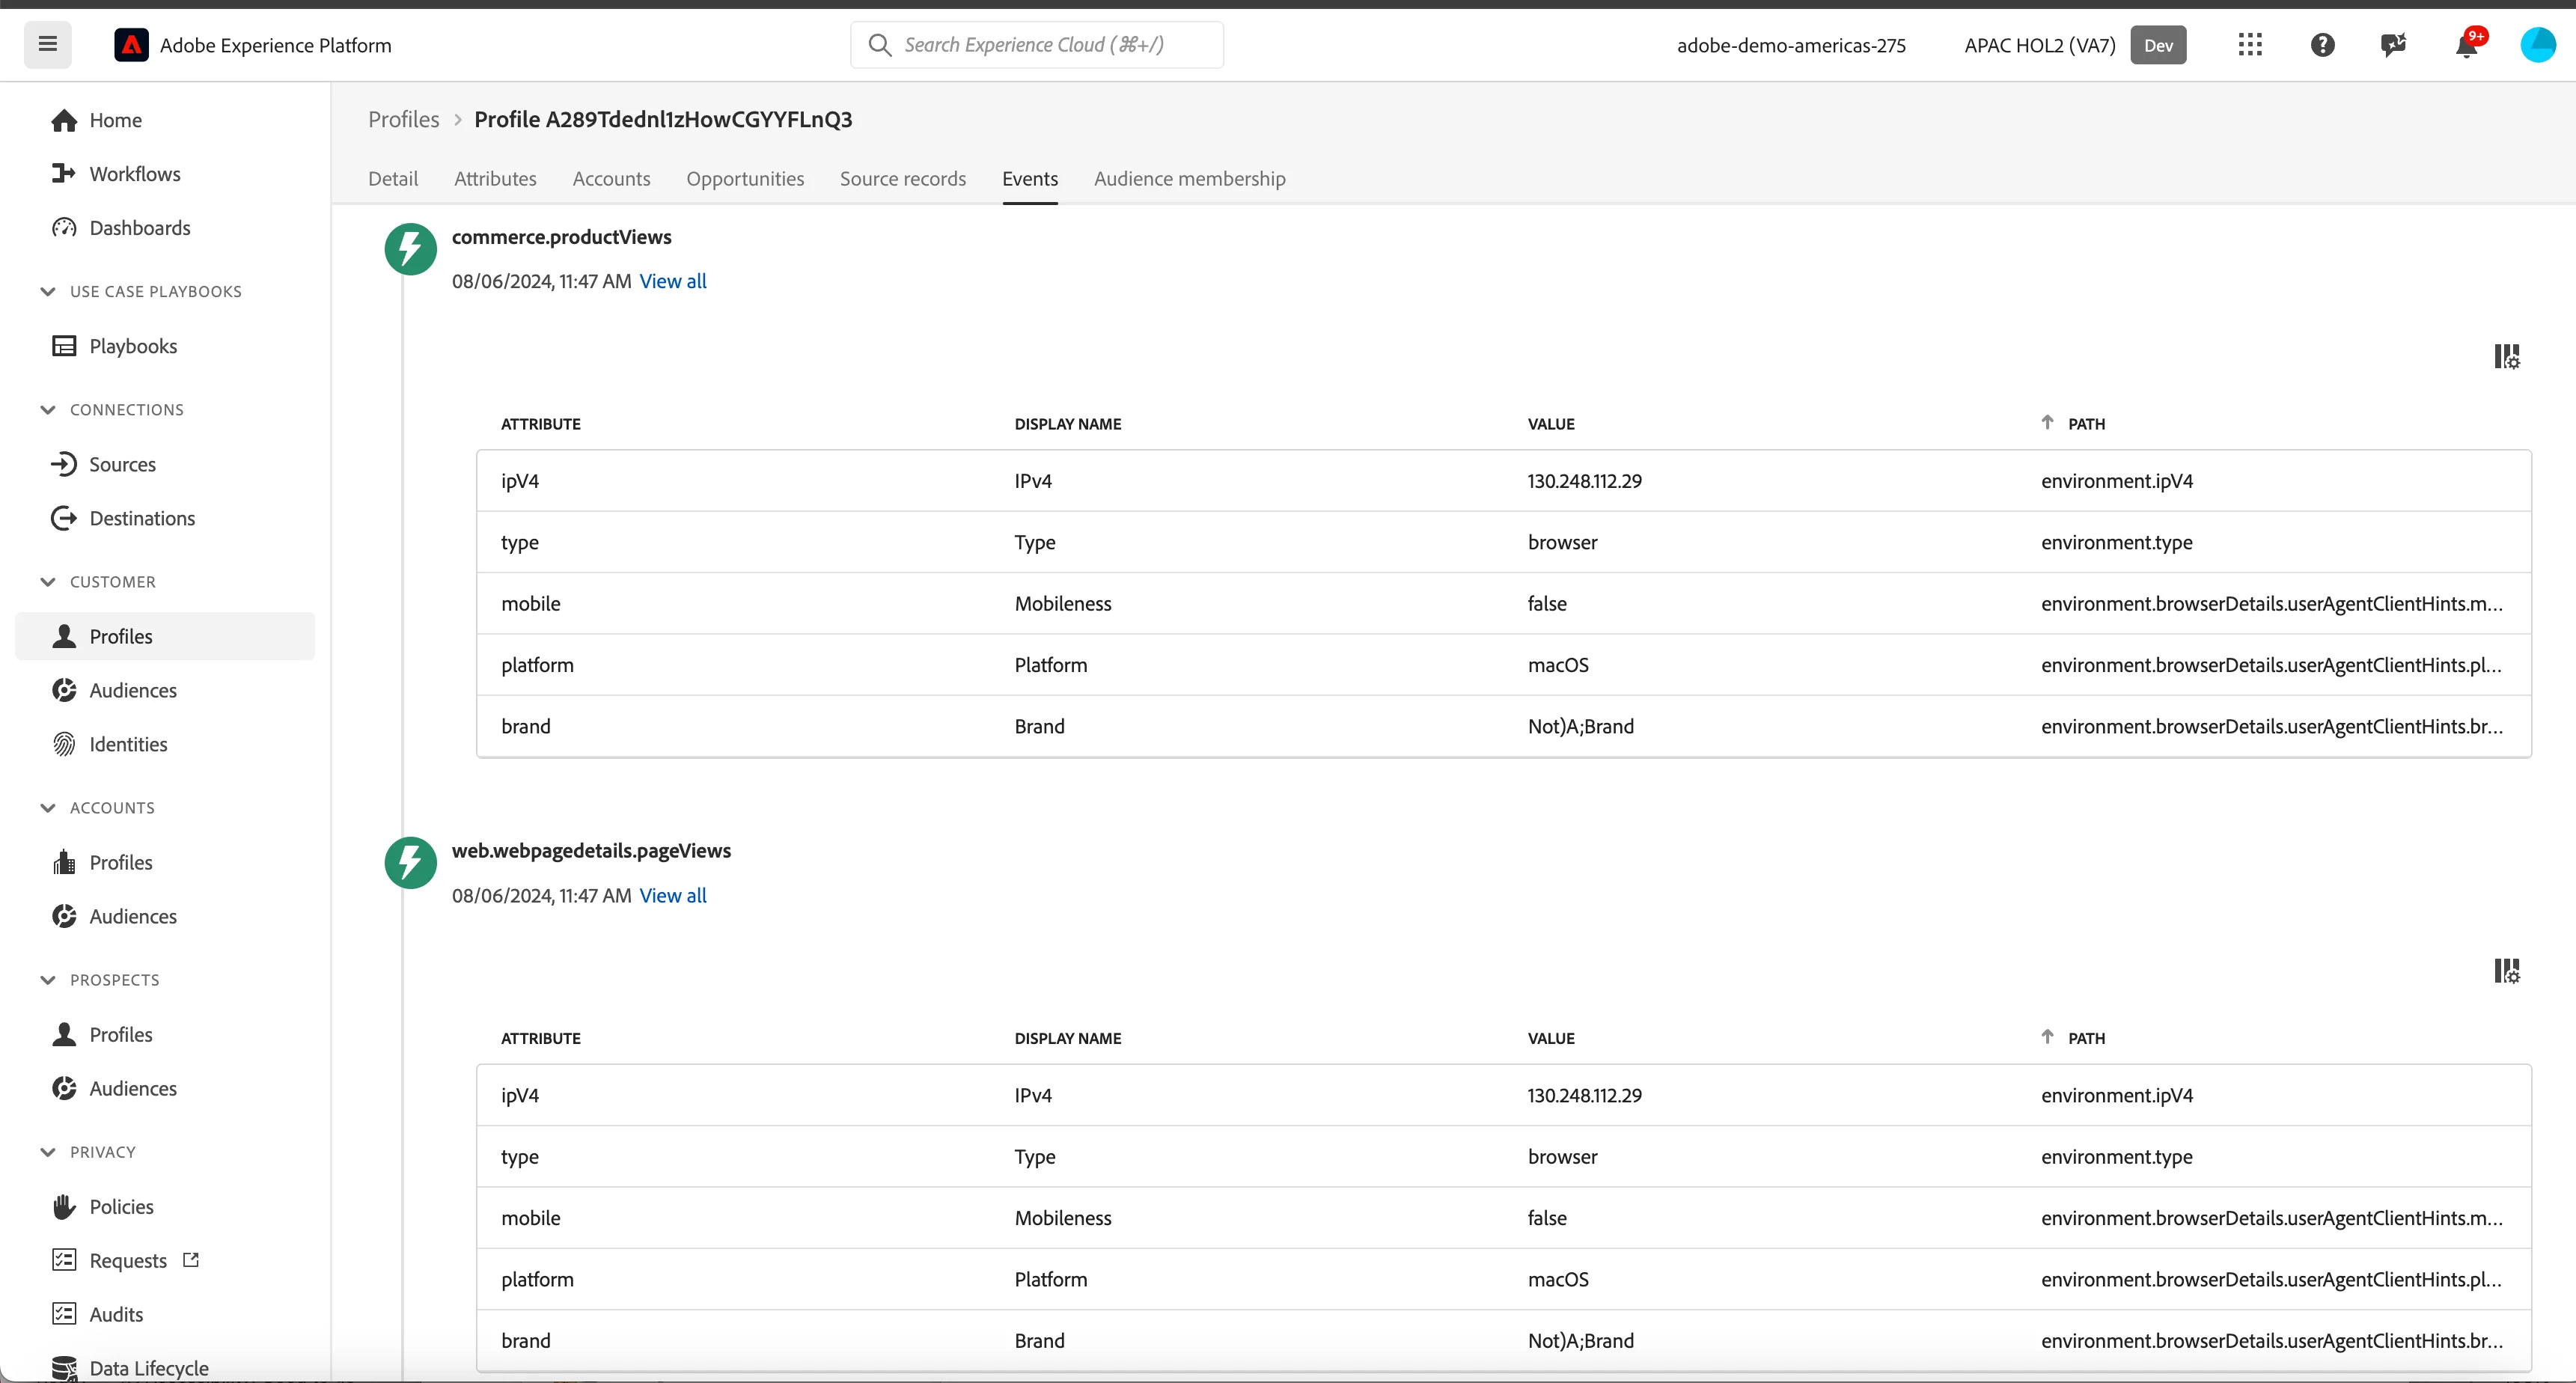Switch to the Audience membership tab
This screenshot has height=1383, width=2576.
(1190, 179)
